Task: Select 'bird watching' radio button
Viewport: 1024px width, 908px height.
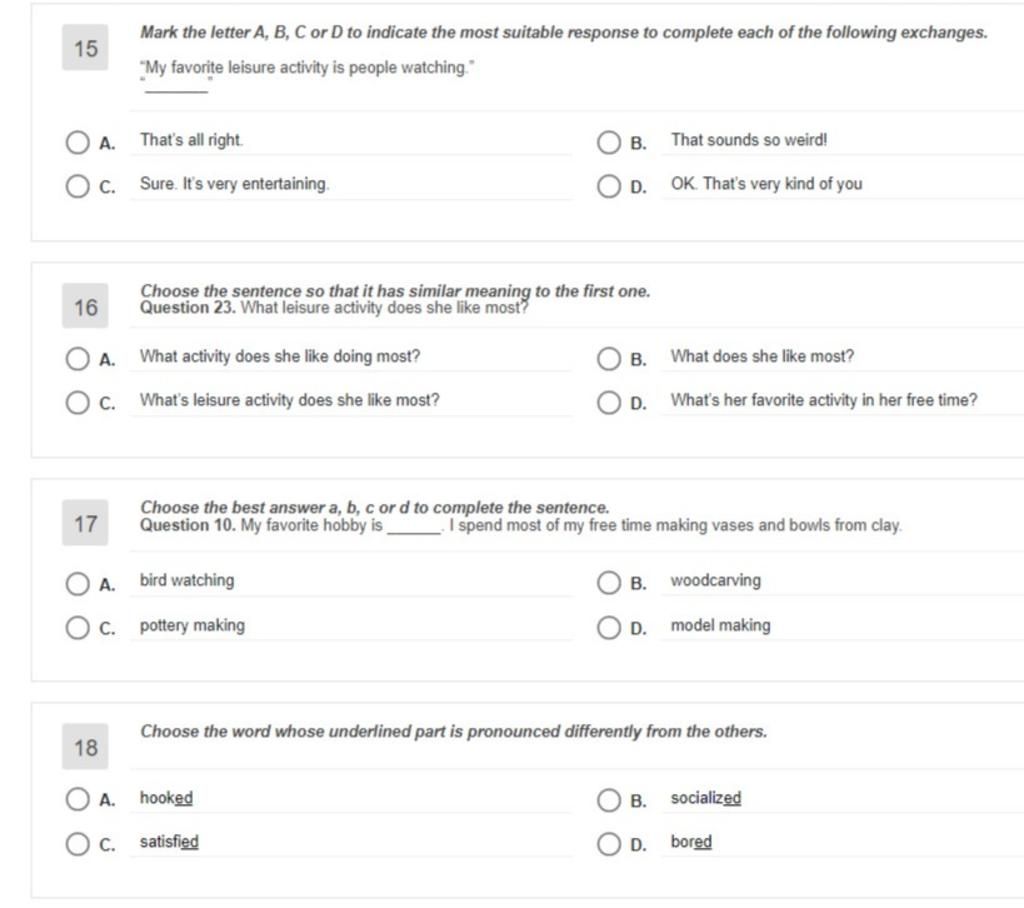Action: pyautogui.click(x=77, y=583)
